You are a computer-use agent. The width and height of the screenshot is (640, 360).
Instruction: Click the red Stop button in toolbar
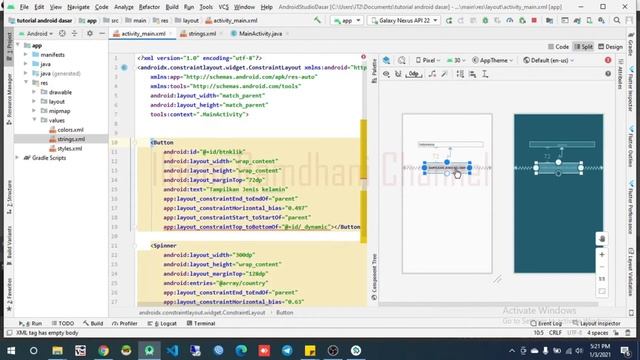click(x=534, y=20)
